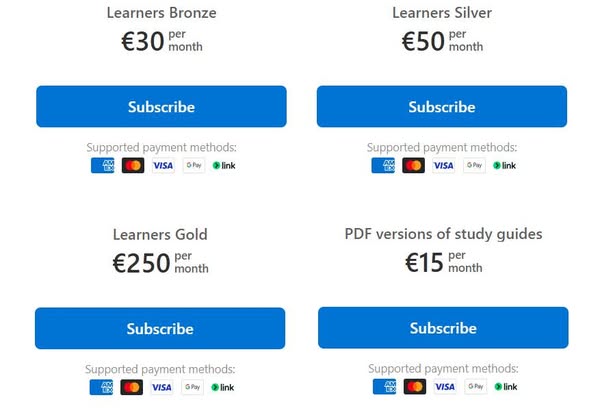Image resolution: width=600 pixels, height=415 pixels.
Task: Click the Google Pay icon under Learners Silver
Action: pos(474,165)
